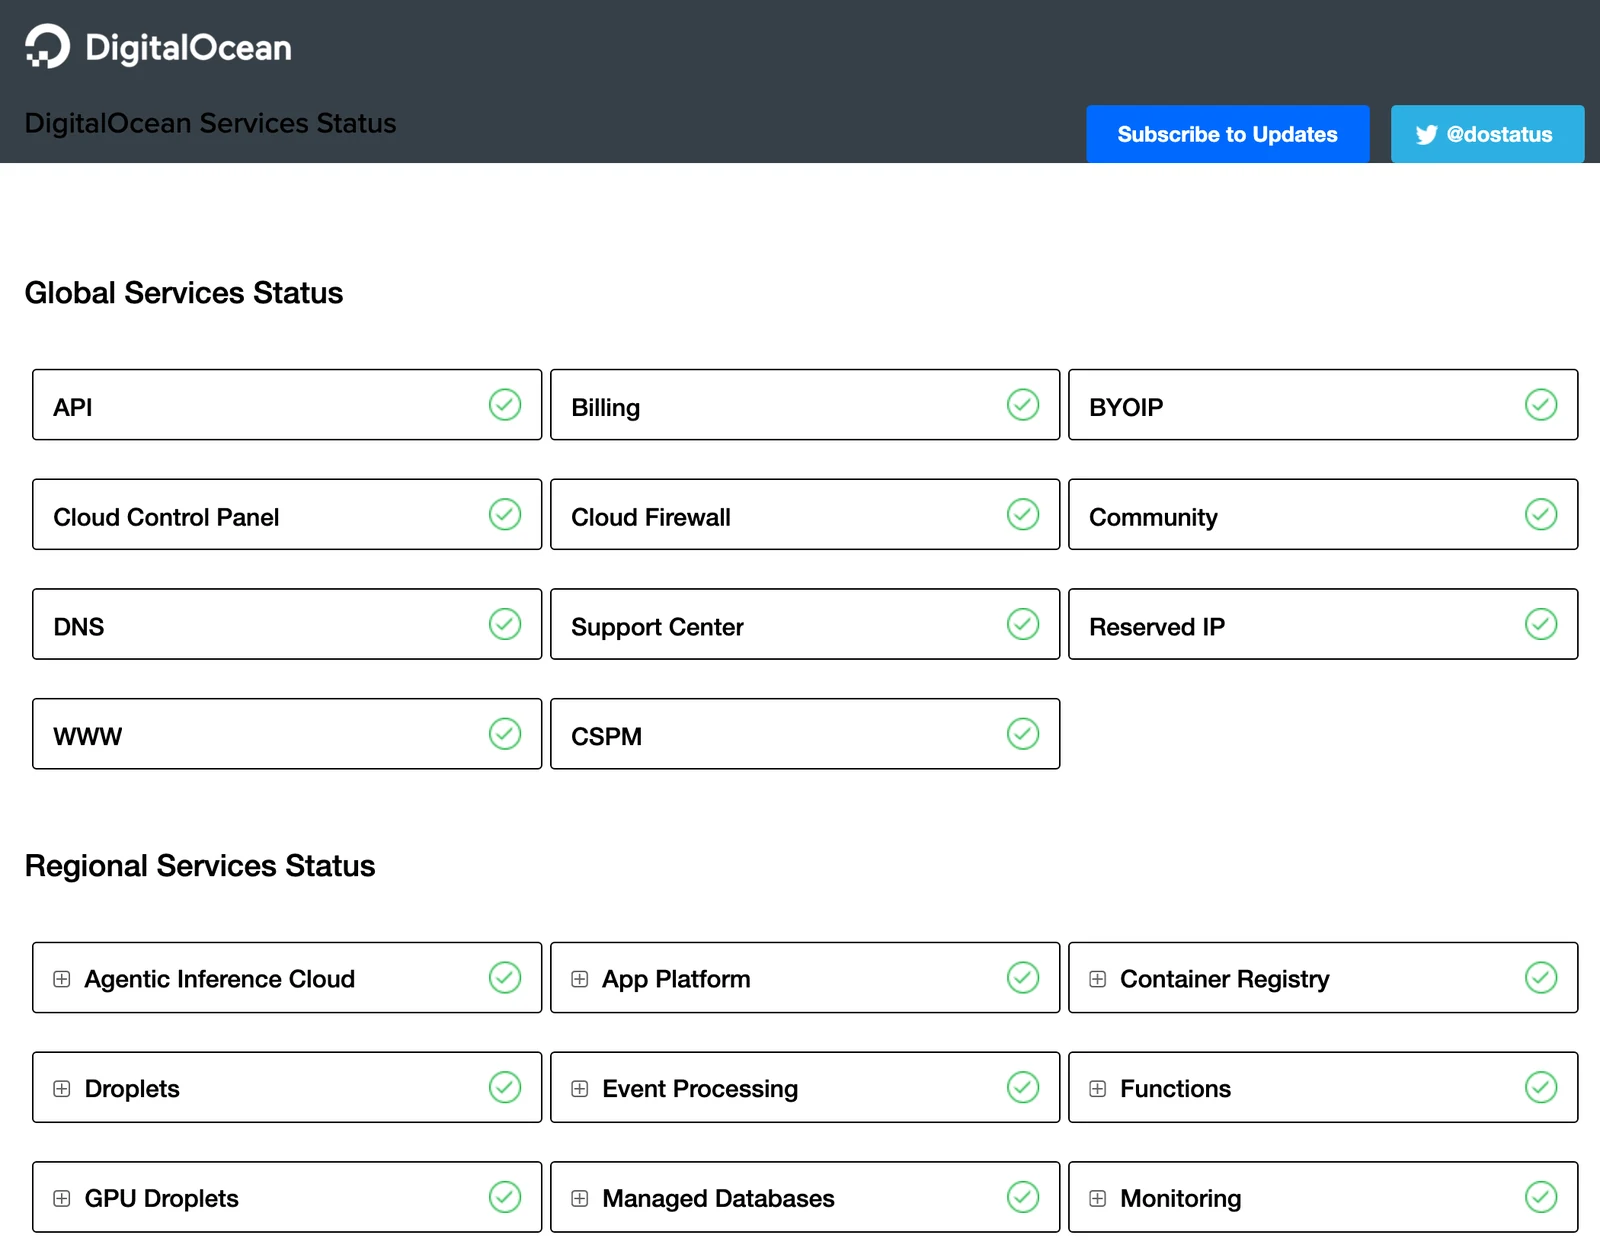Click the GPU Droplets label
This screenshot has width=1600, height=1248.
pyautogui.click(x=162, y=1198)
